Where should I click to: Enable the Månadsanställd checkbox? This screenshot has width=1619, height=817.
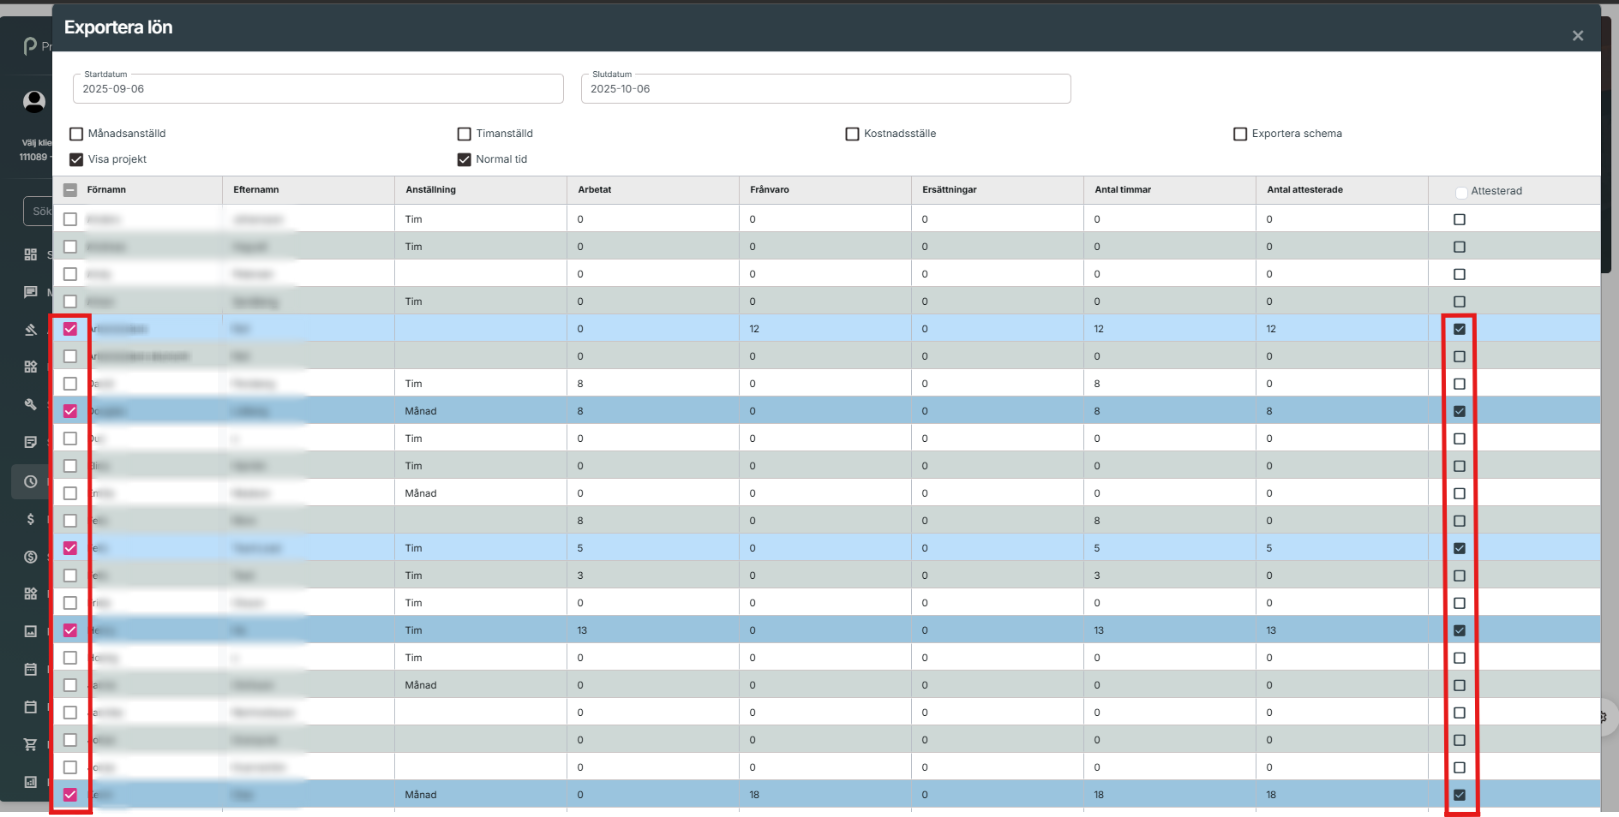pos(76,134)
